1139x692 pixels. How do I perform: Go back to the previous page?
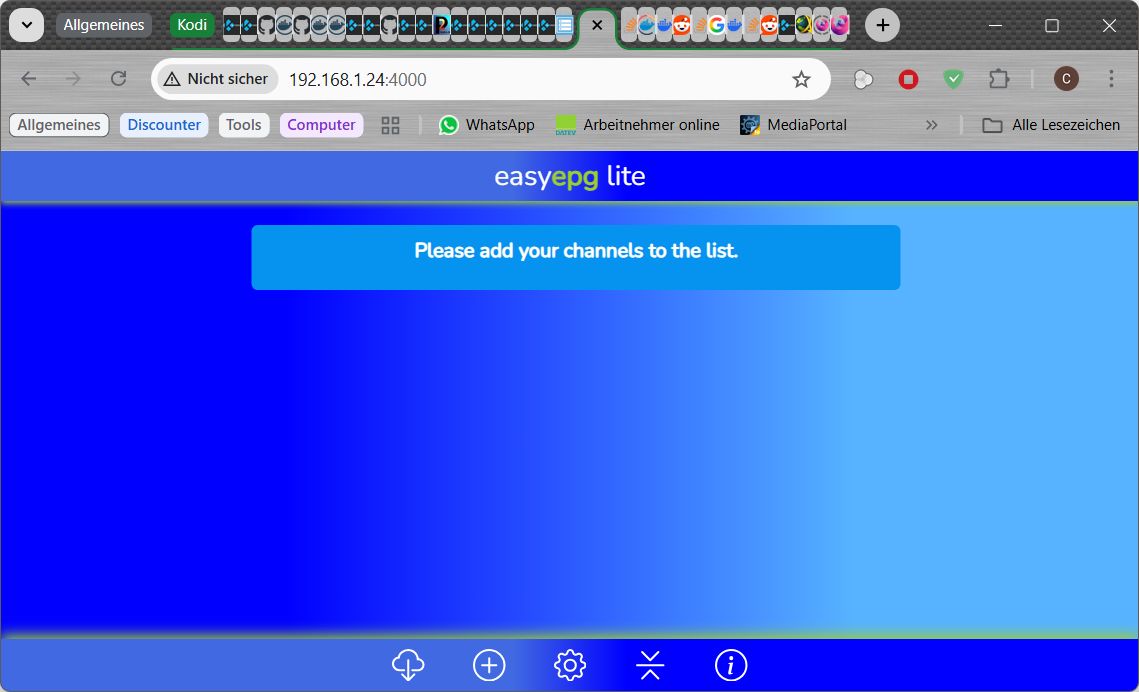29,78
